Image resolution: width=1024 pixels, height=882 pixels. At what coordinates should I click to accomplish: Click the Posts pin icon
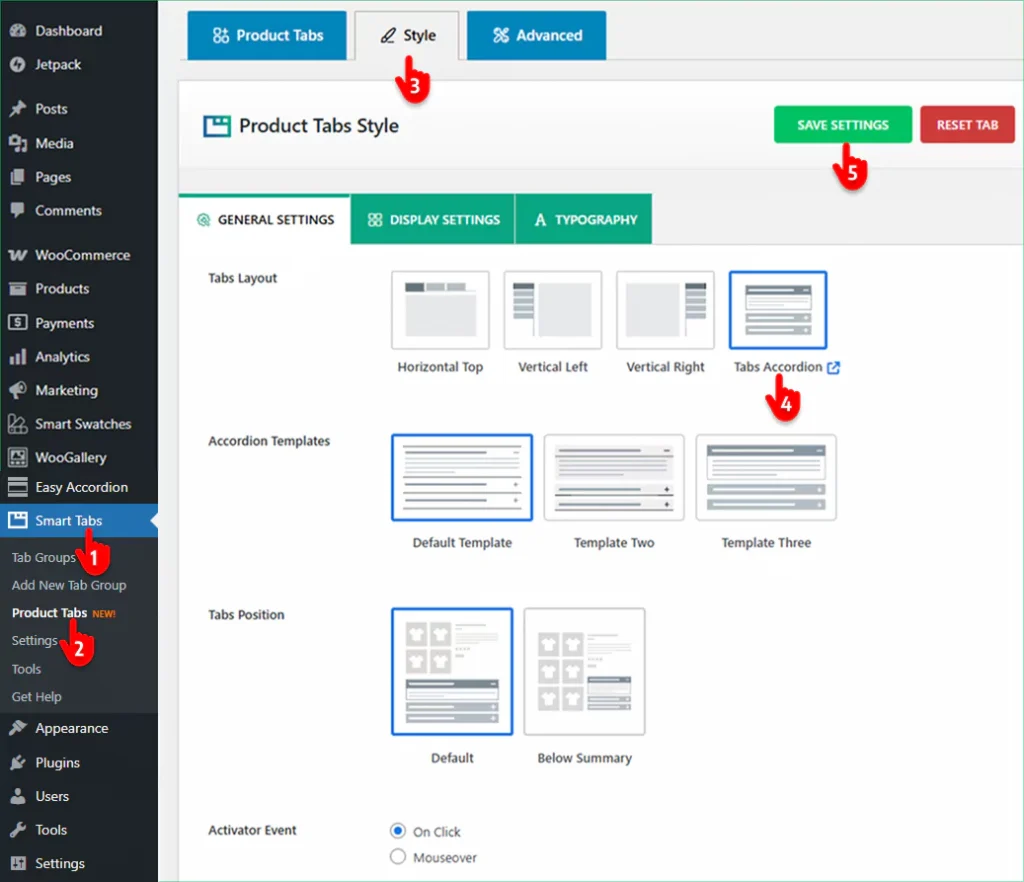tap(18, 108)
